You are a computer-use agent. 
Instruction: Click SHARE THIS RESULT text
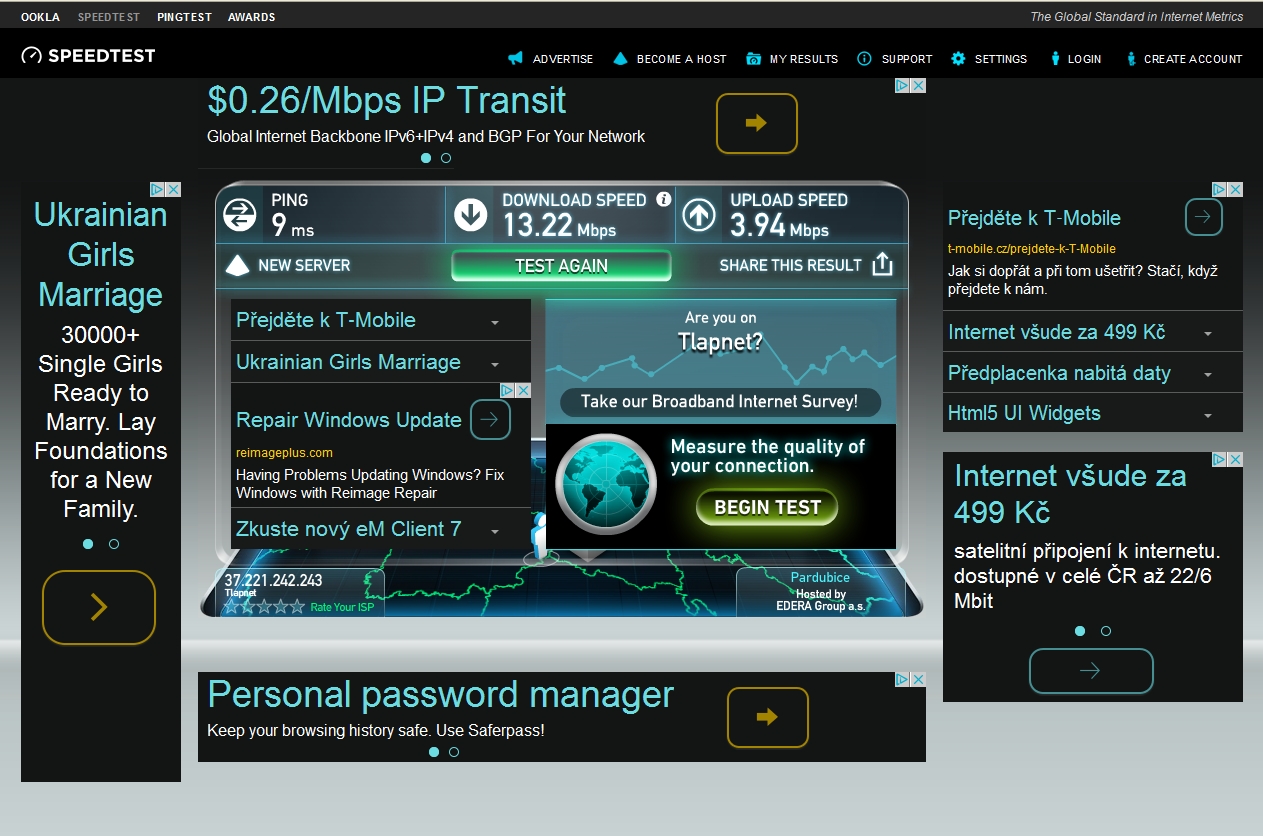(x=790, y=265)
